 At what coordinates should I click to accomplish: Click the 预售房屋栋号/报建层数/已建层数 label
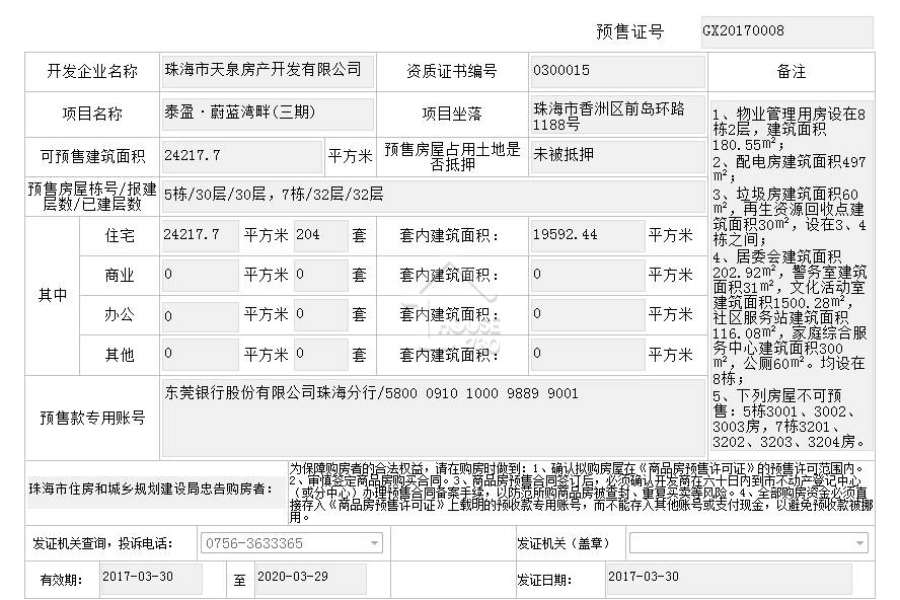pos(92,196)
